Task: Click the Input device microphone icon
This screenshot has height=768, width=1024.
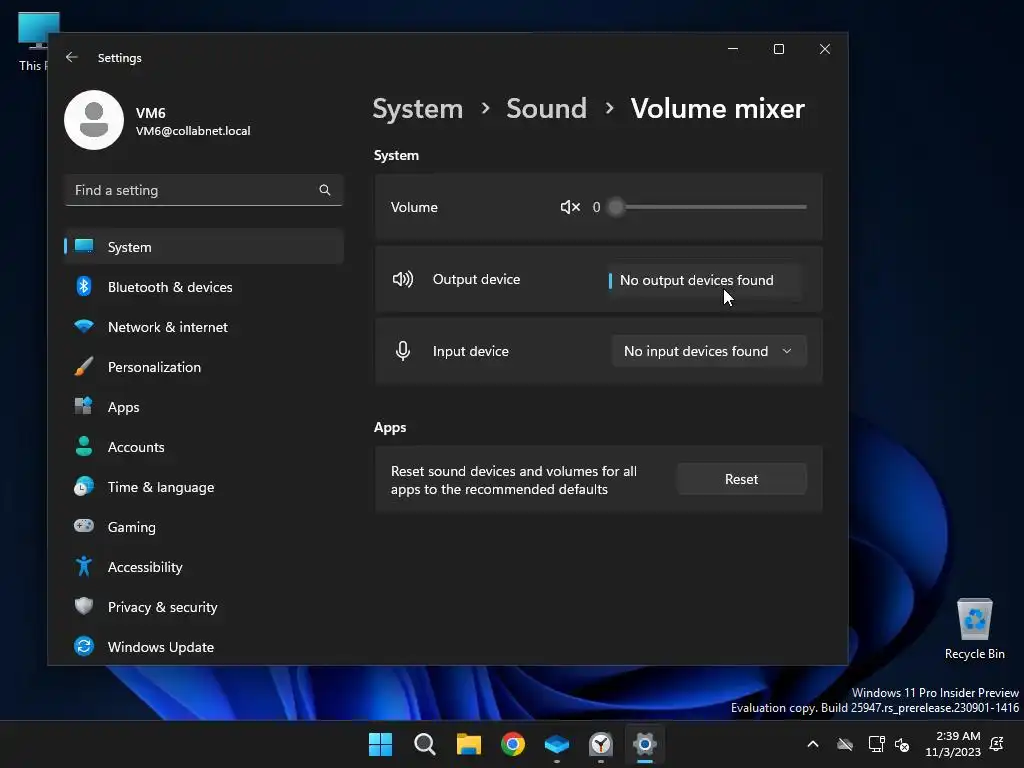Action: point(403,351)
